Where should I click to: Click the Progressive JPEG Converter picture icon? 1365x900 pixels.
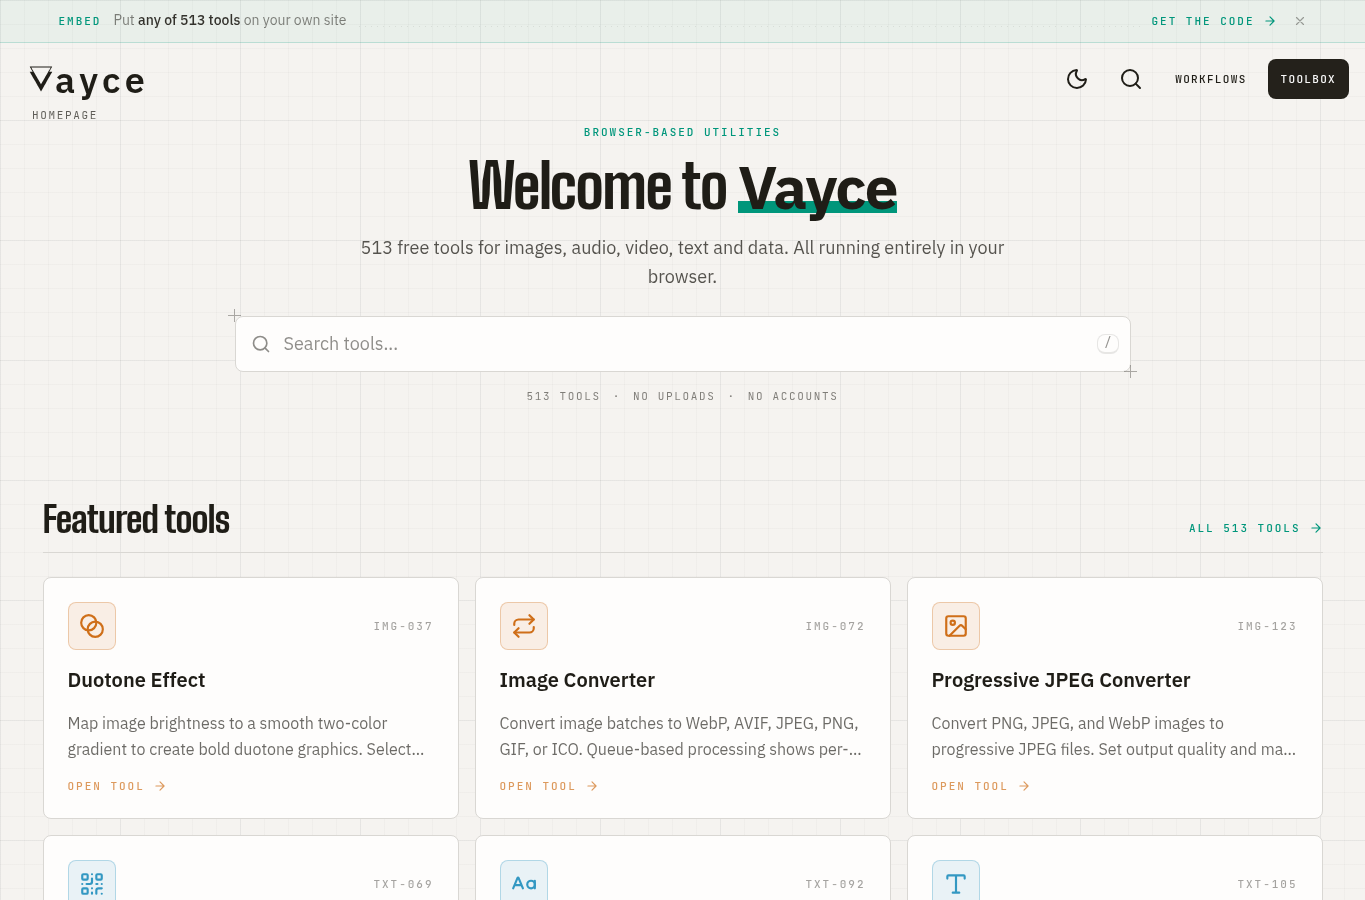pos(956,626)
